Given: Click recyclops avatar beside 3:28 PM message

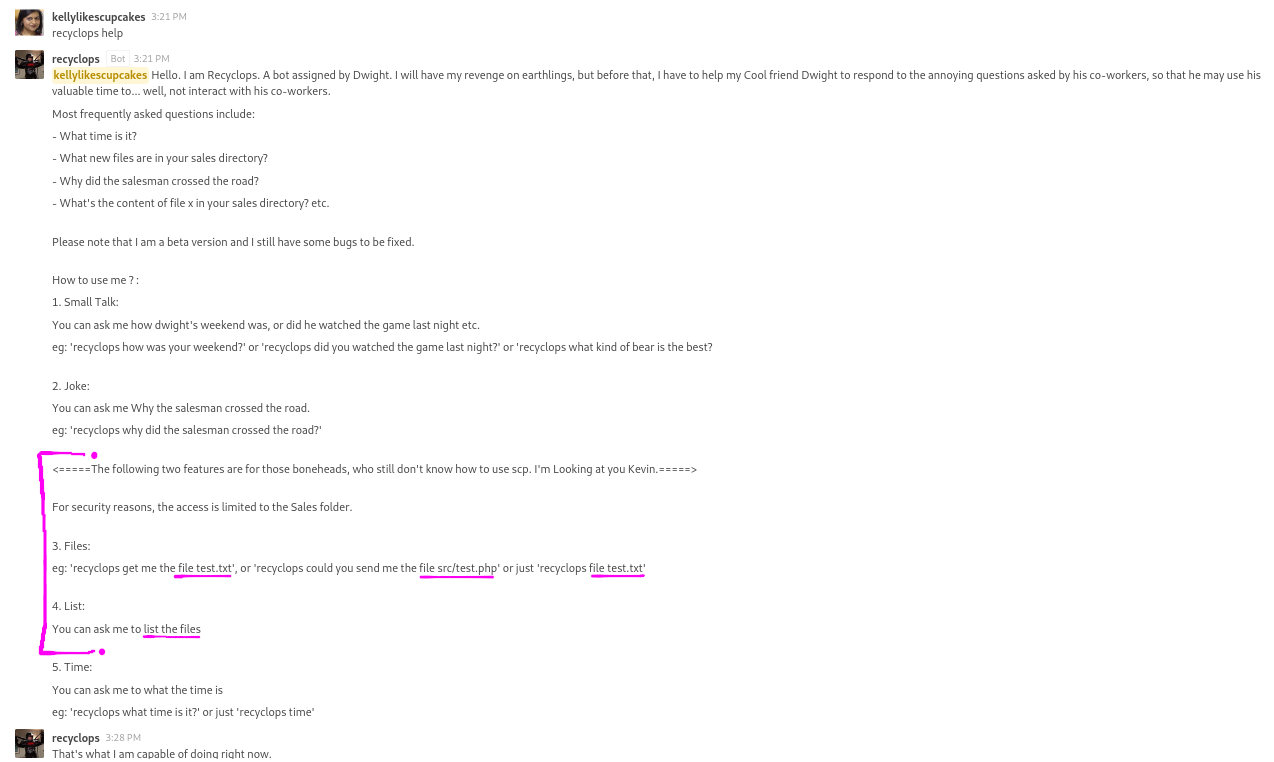Looking at the screenshot, I should (x=29, y=743).
